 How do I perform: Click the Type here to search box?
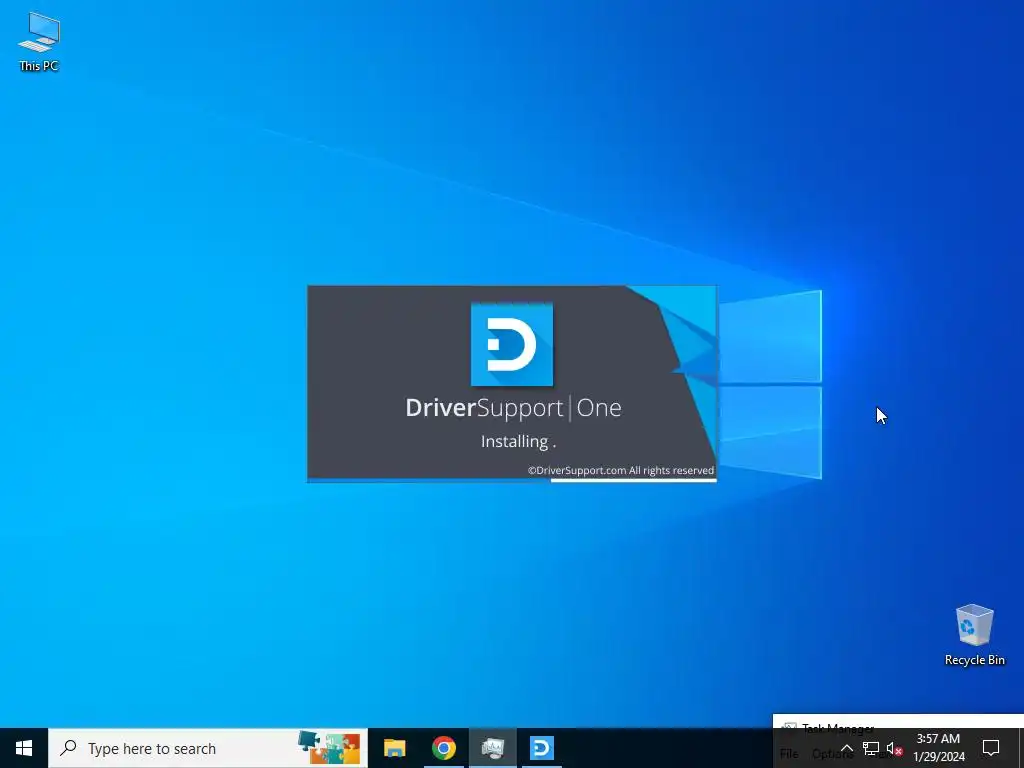click(x=208, y=748)
